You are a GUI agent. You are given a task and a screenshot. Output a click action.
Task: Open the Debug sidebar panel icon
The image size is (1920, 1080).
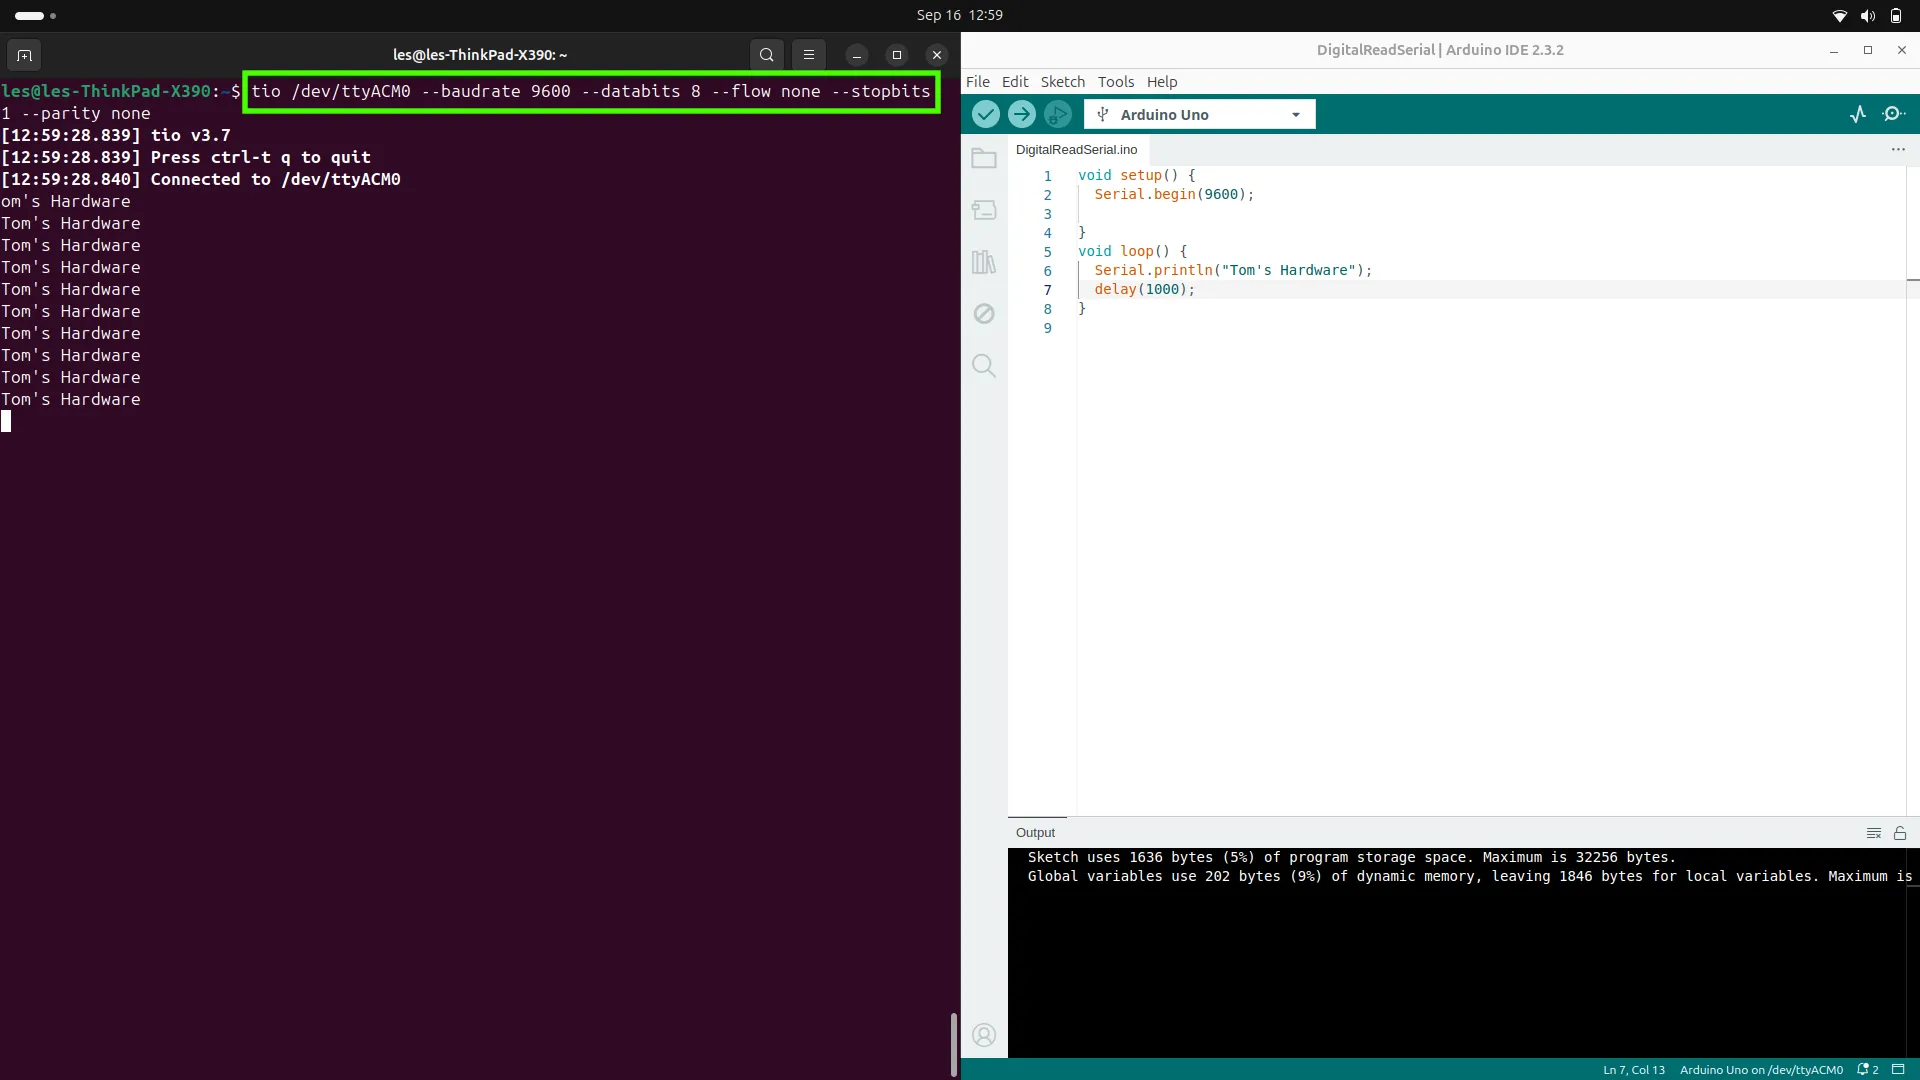click(x=984, y=314)
